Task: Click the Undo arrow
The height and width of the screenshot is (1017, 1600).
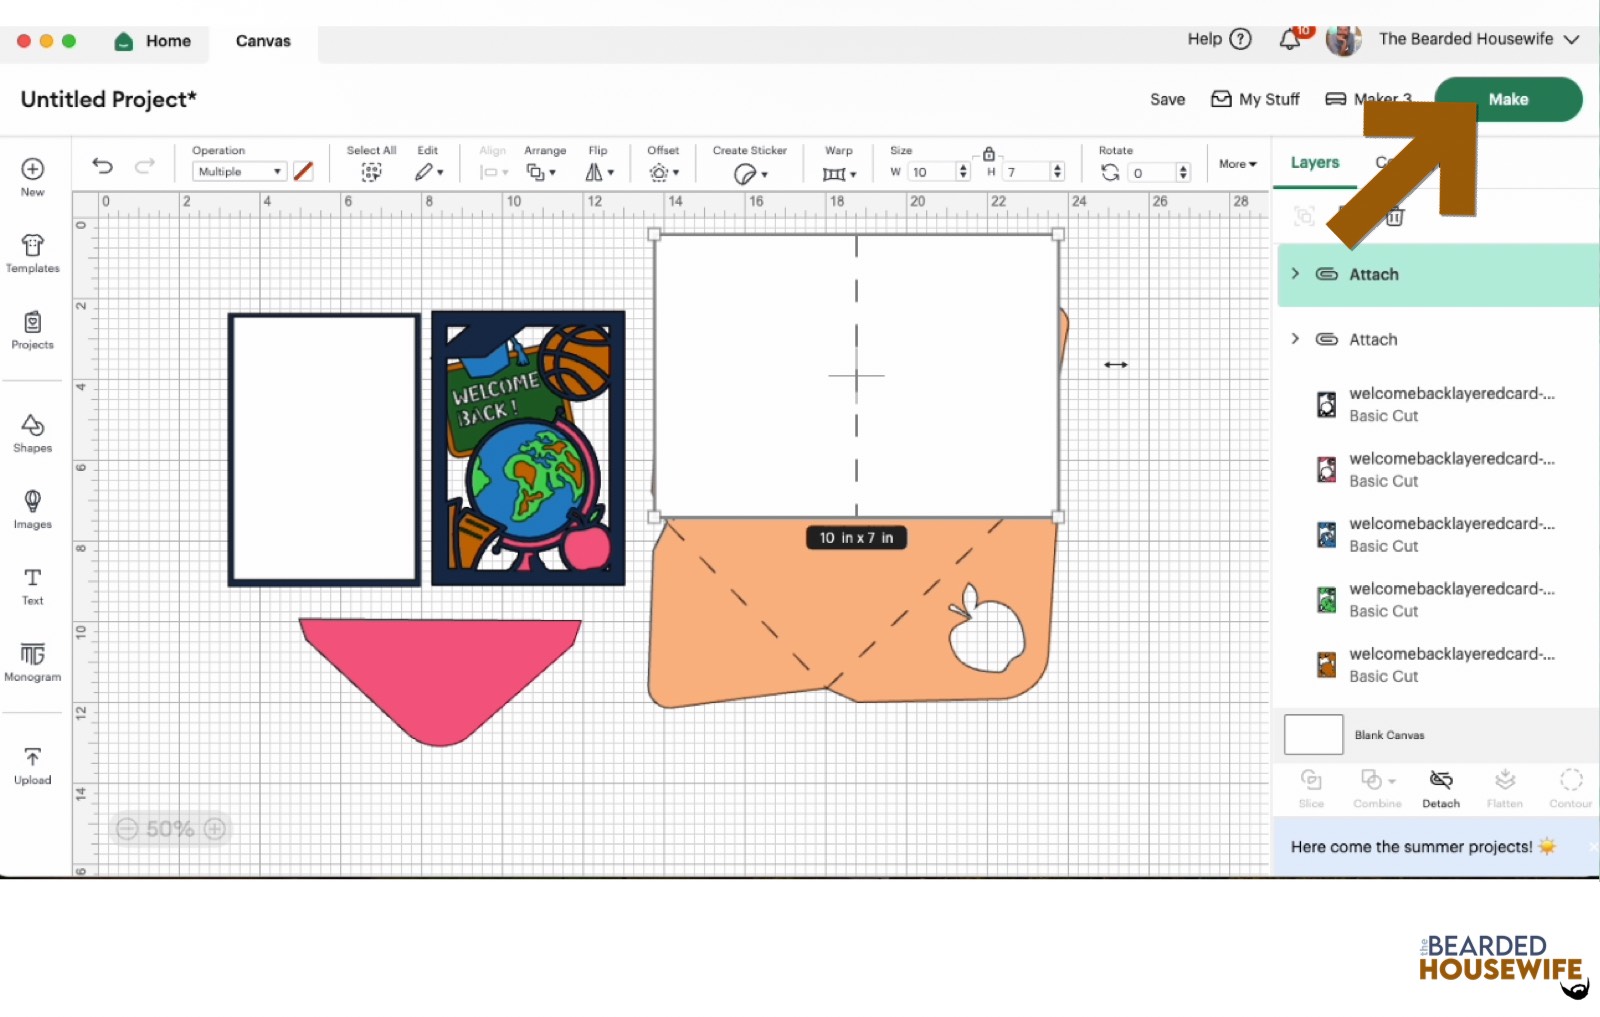Action: (x=102, y=166)
